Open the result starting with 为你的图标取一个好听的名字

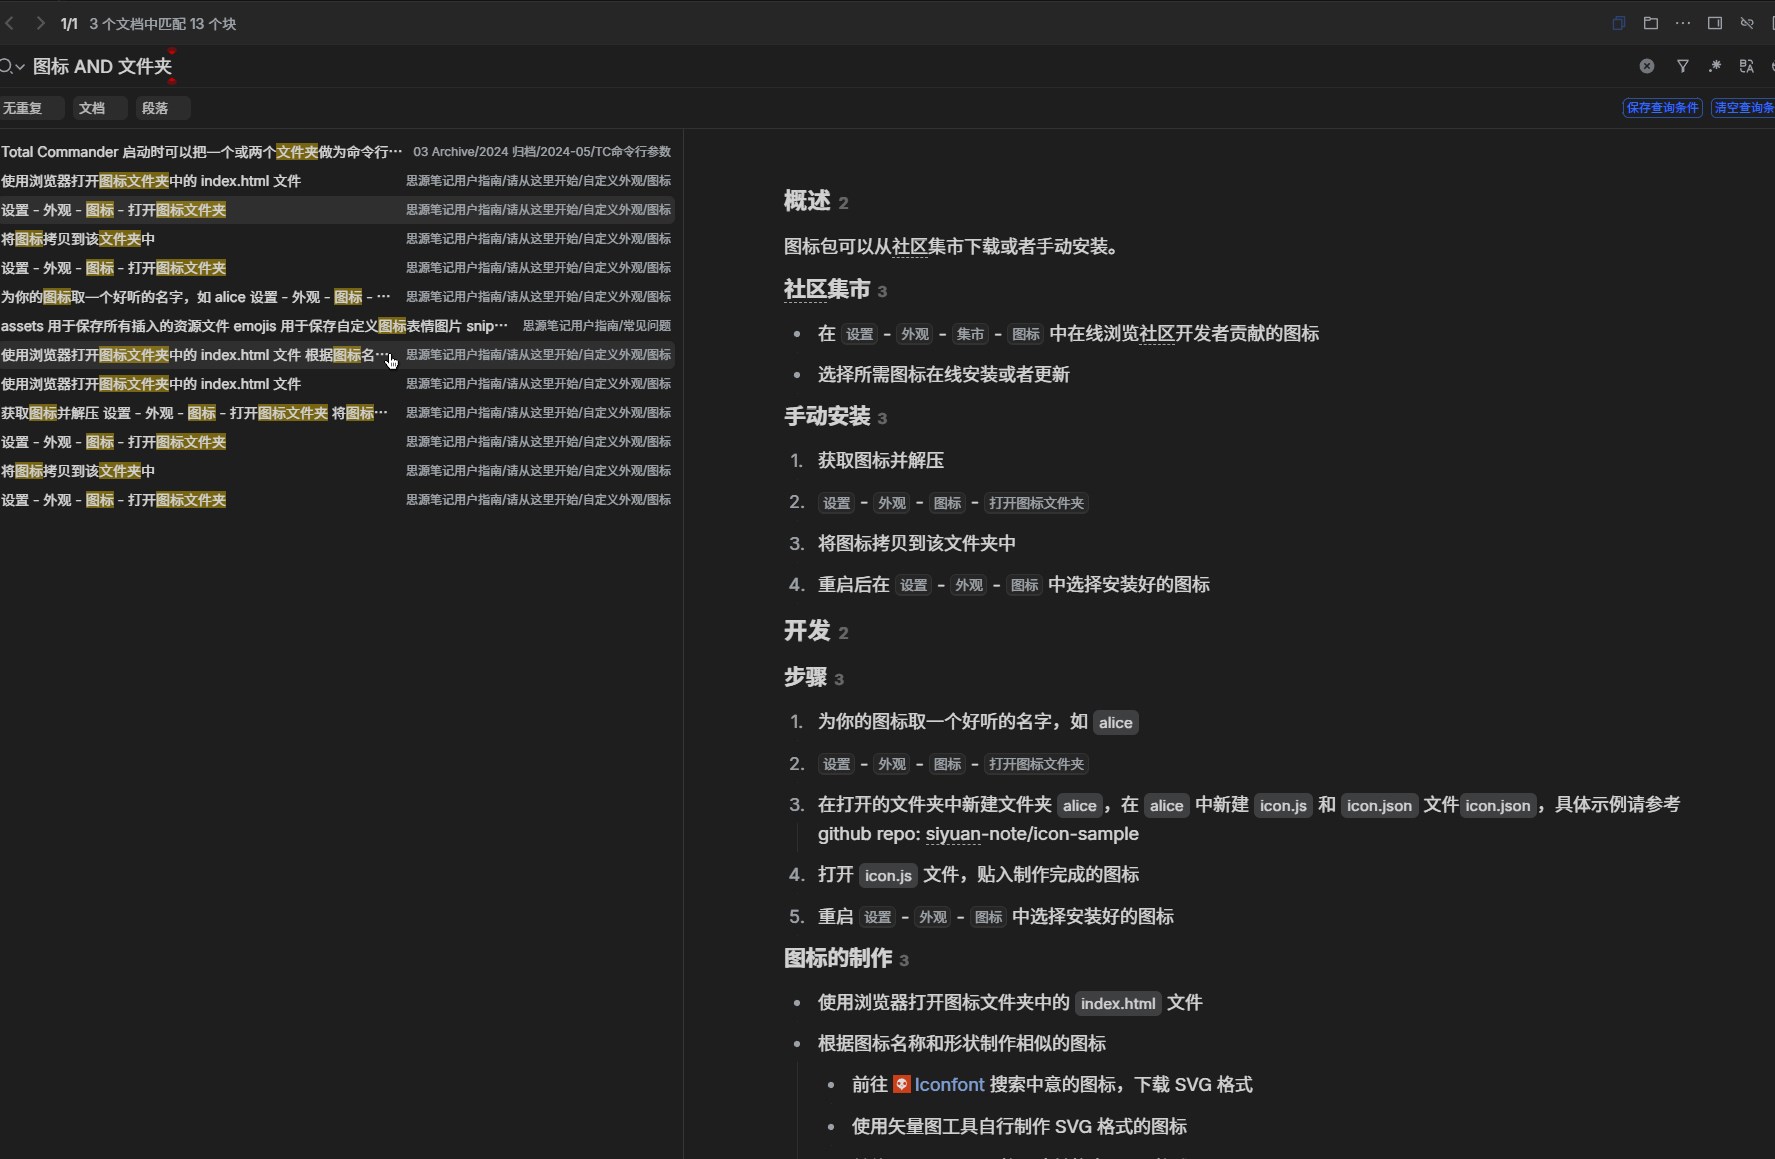click(x=337, y=297)
